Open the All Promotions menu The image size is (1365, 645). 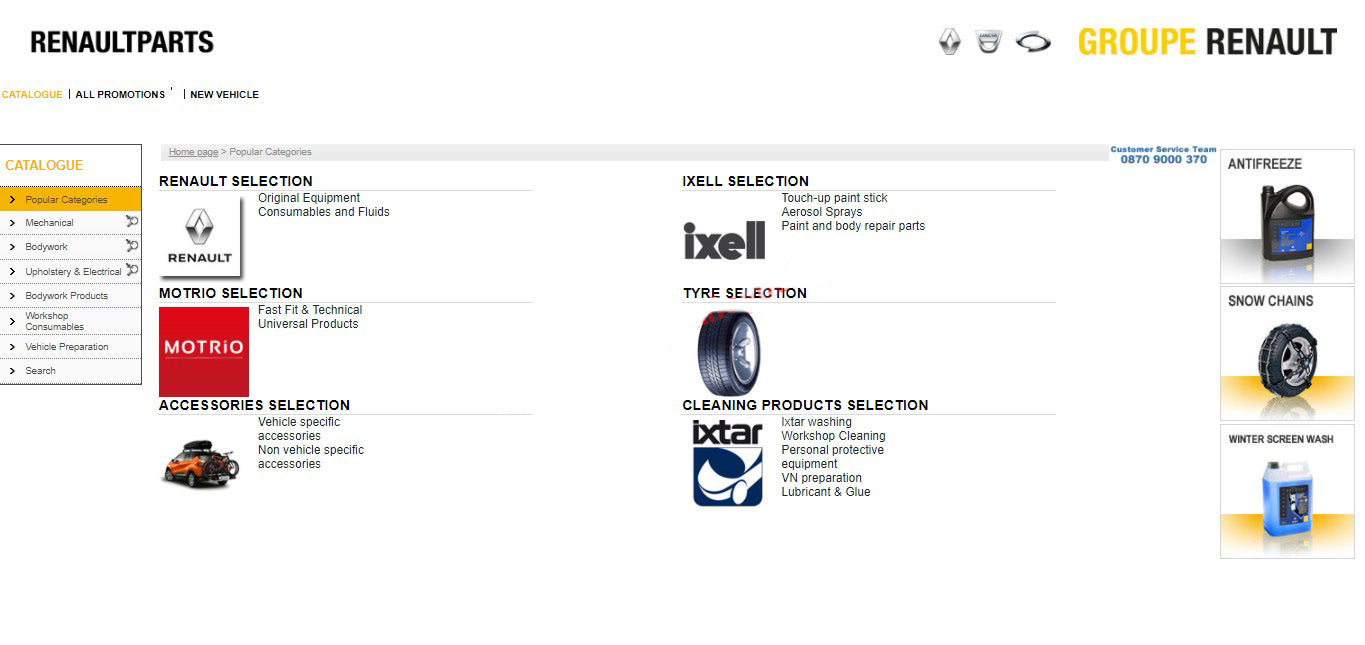(120, 95)
